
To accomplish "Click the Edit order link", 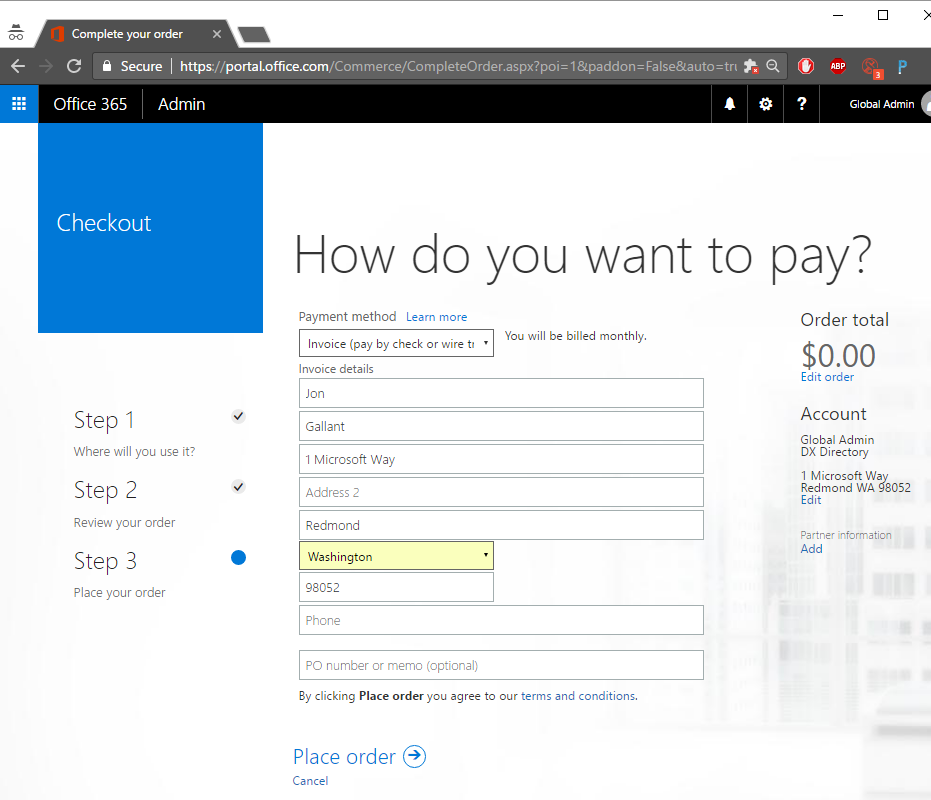I will coord(827,377).
